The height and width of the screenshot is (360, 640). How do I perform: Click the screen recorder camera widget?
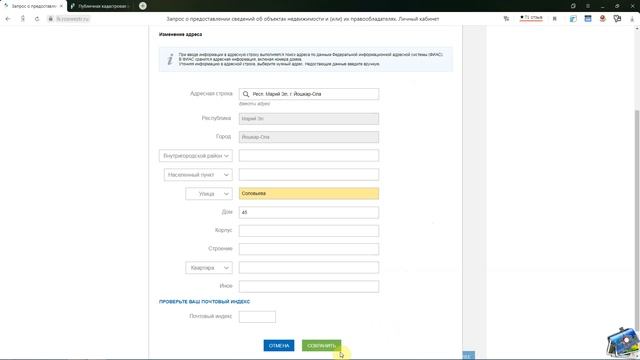point(623,343)
